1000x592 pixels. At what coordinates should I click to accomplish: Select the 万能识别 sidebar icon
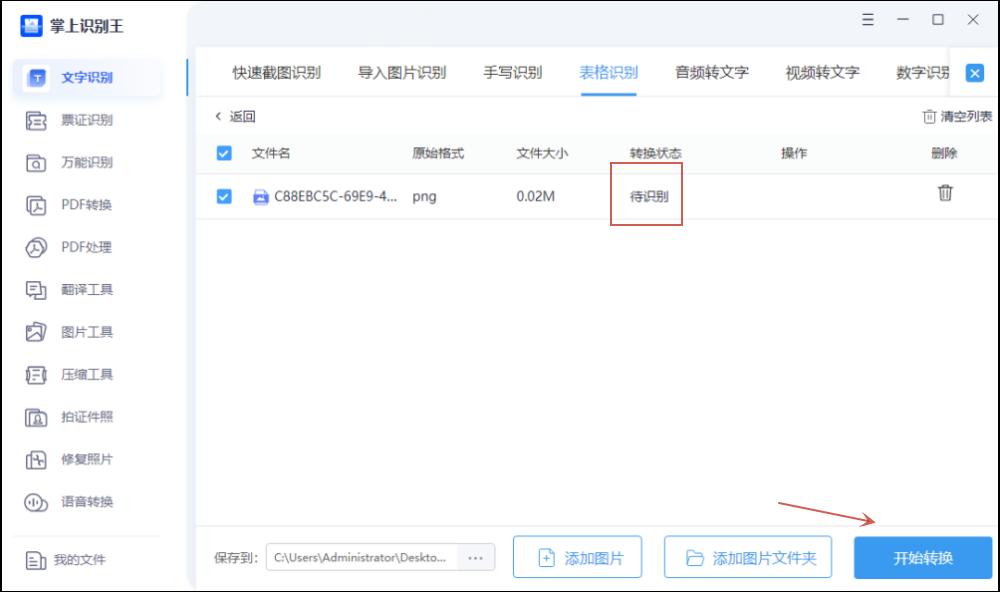[36, 163]
